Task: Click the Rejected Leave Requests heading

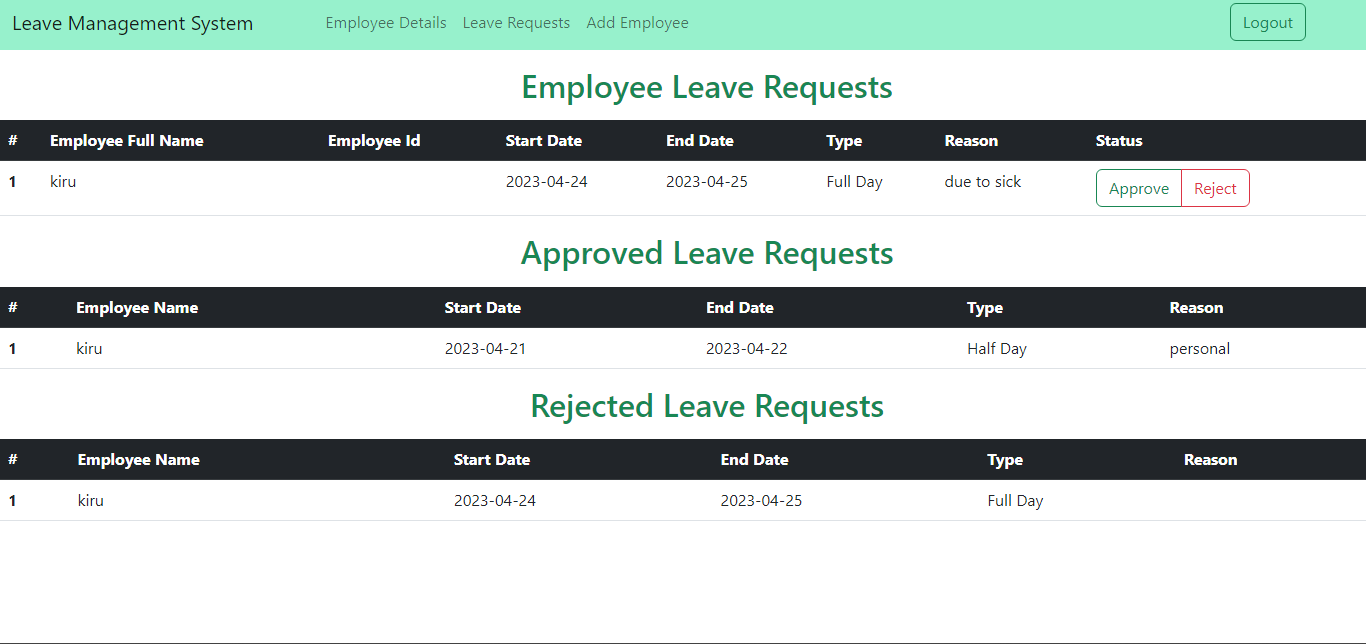Action: (x=707, y=406)
